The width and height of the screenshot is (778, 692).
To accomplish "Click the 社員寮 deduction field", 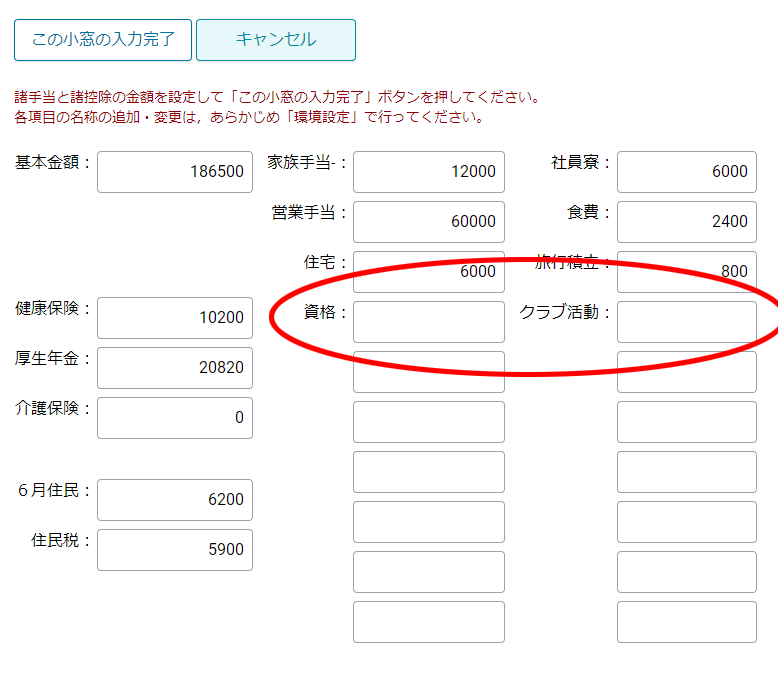I will tap(686, 171).
